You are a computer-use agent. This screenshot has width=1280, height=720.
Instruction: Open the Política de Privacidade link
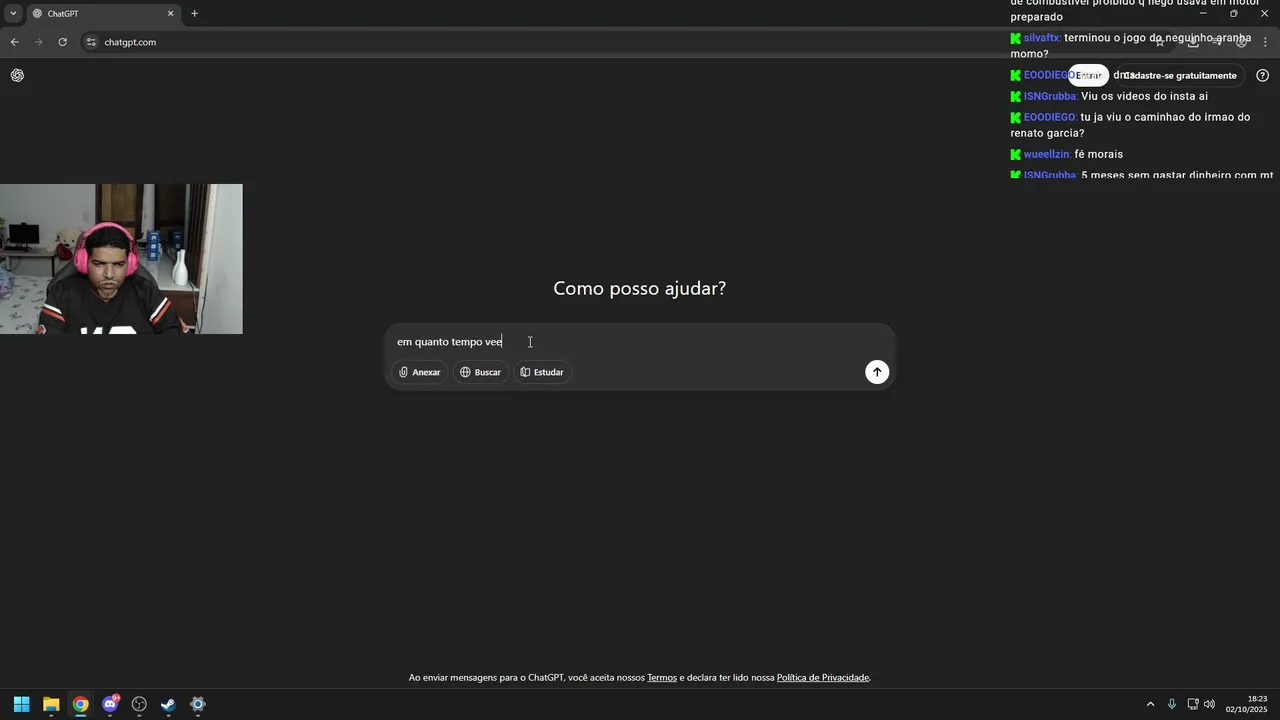click(x=823, y=678)
